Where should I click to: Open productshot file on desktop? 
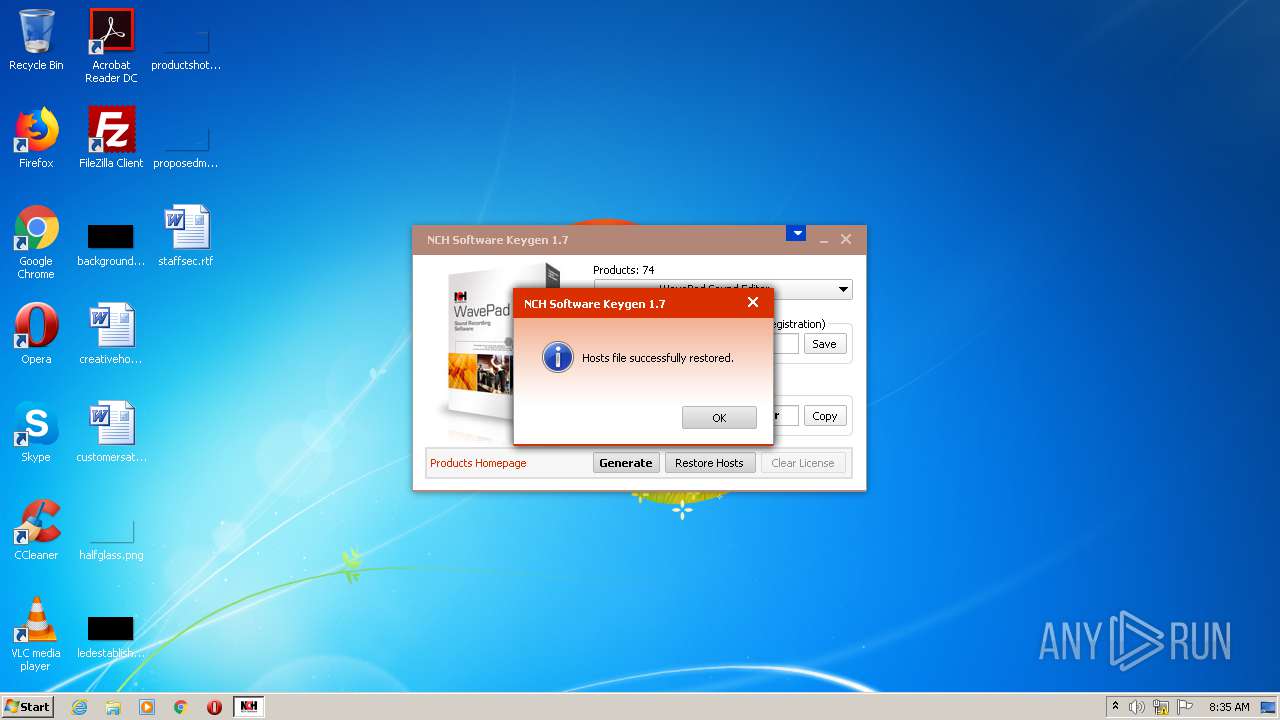click(x=186, y=46)
